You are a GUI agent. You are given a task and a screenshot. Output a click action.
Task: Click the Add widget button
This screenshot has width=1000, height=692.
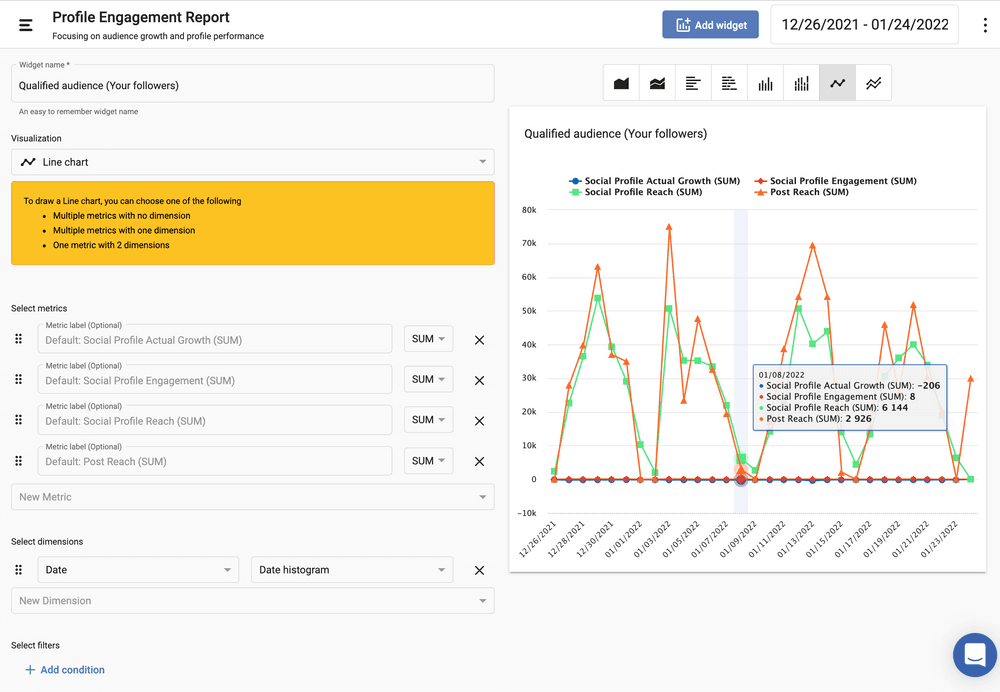coord(710,25)
